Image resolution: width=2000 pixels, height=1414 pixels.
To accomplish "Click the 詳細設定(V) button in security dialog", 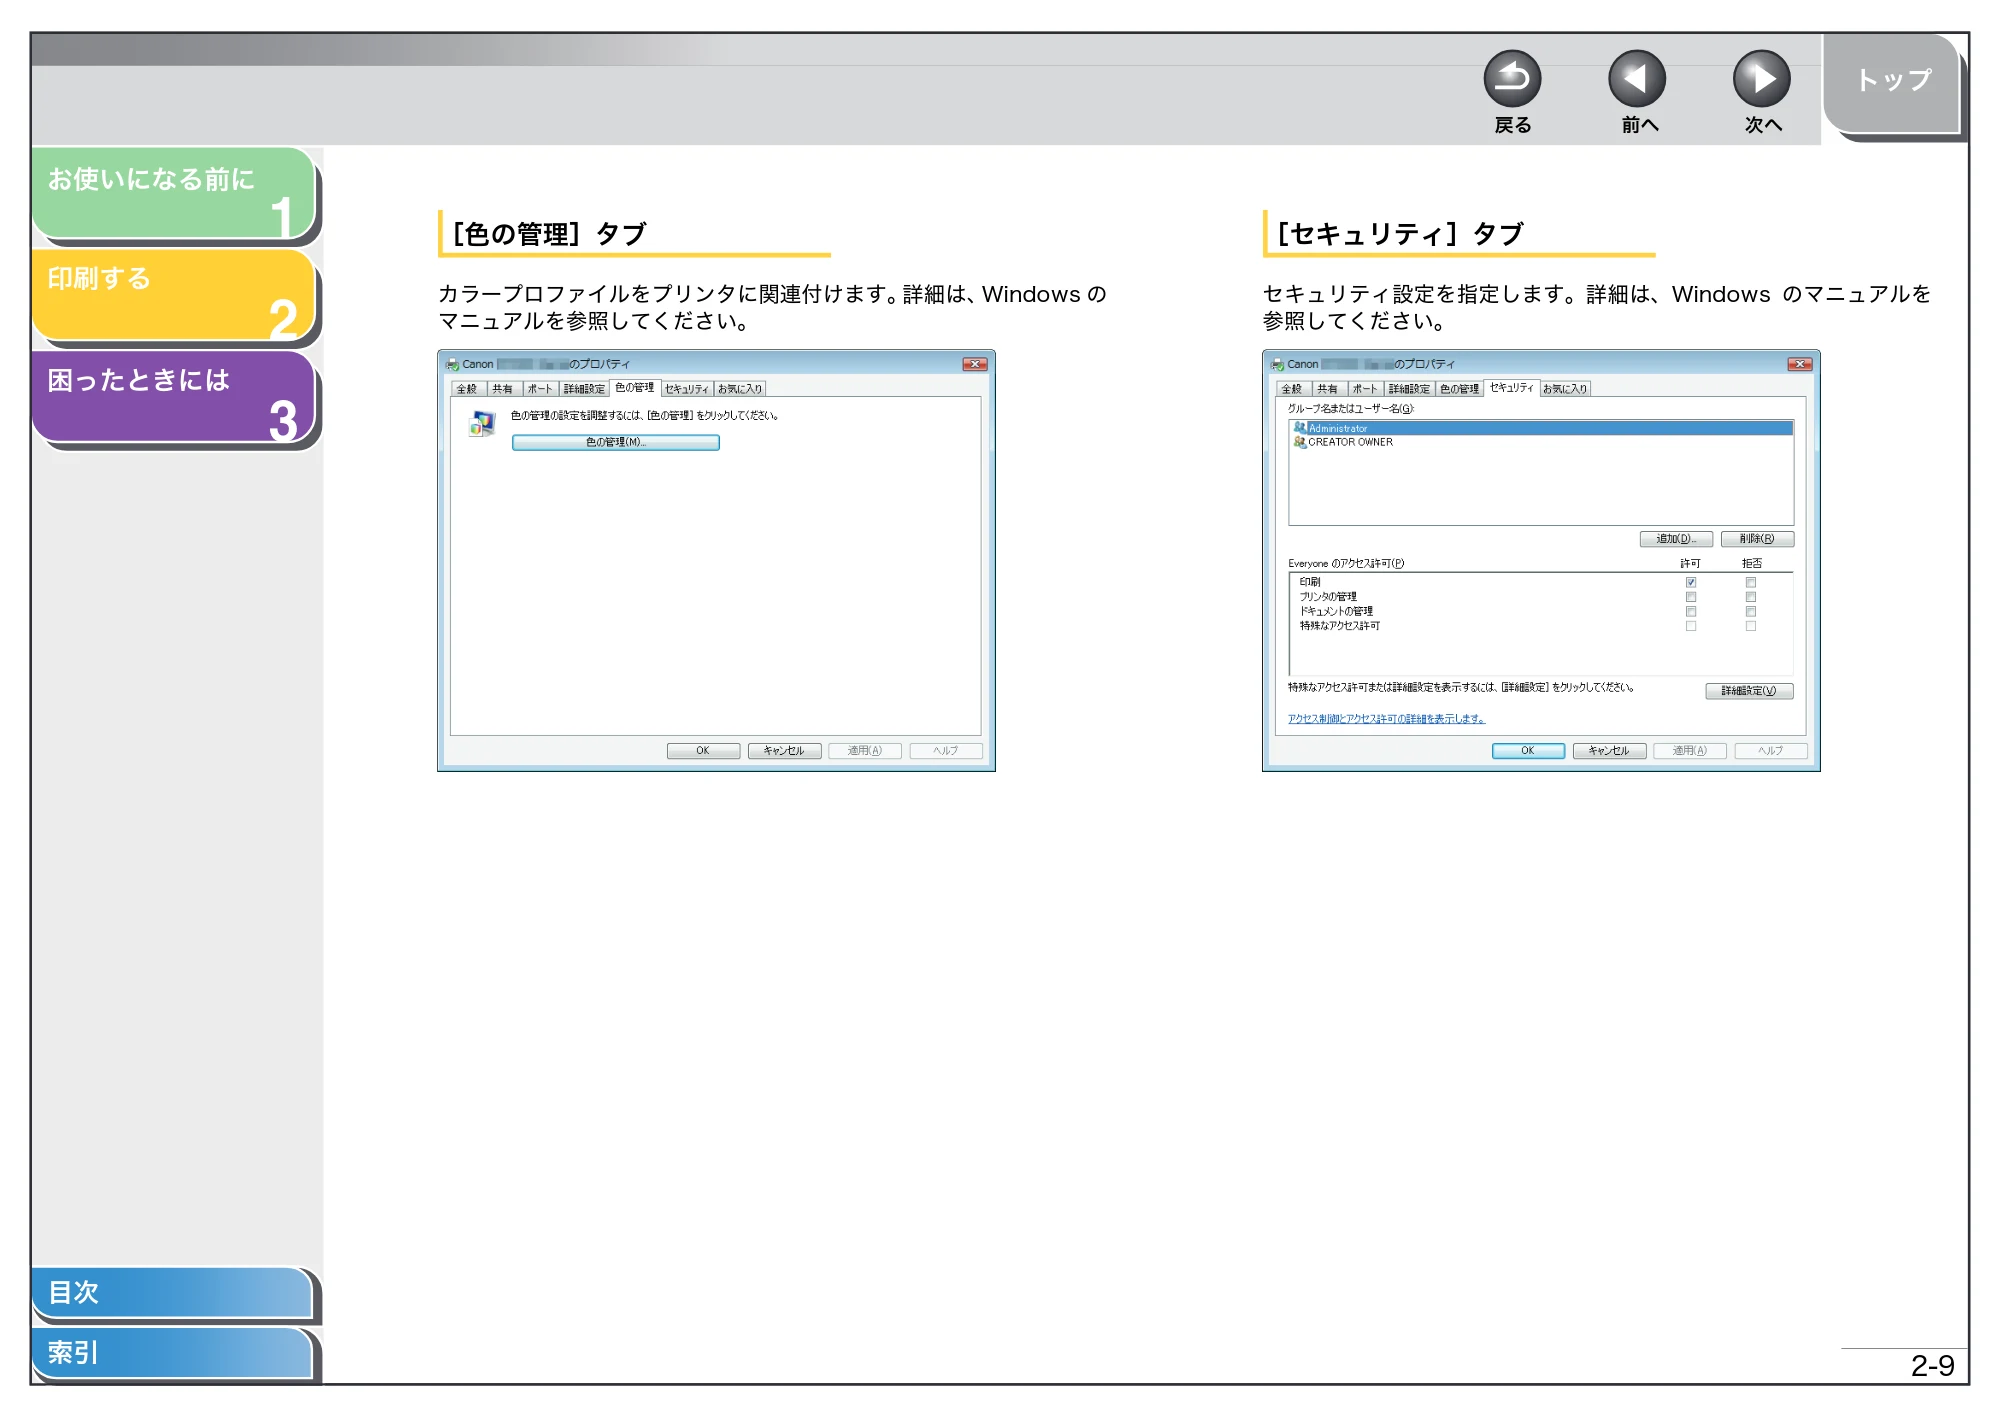I will (x=1749, y=691).
